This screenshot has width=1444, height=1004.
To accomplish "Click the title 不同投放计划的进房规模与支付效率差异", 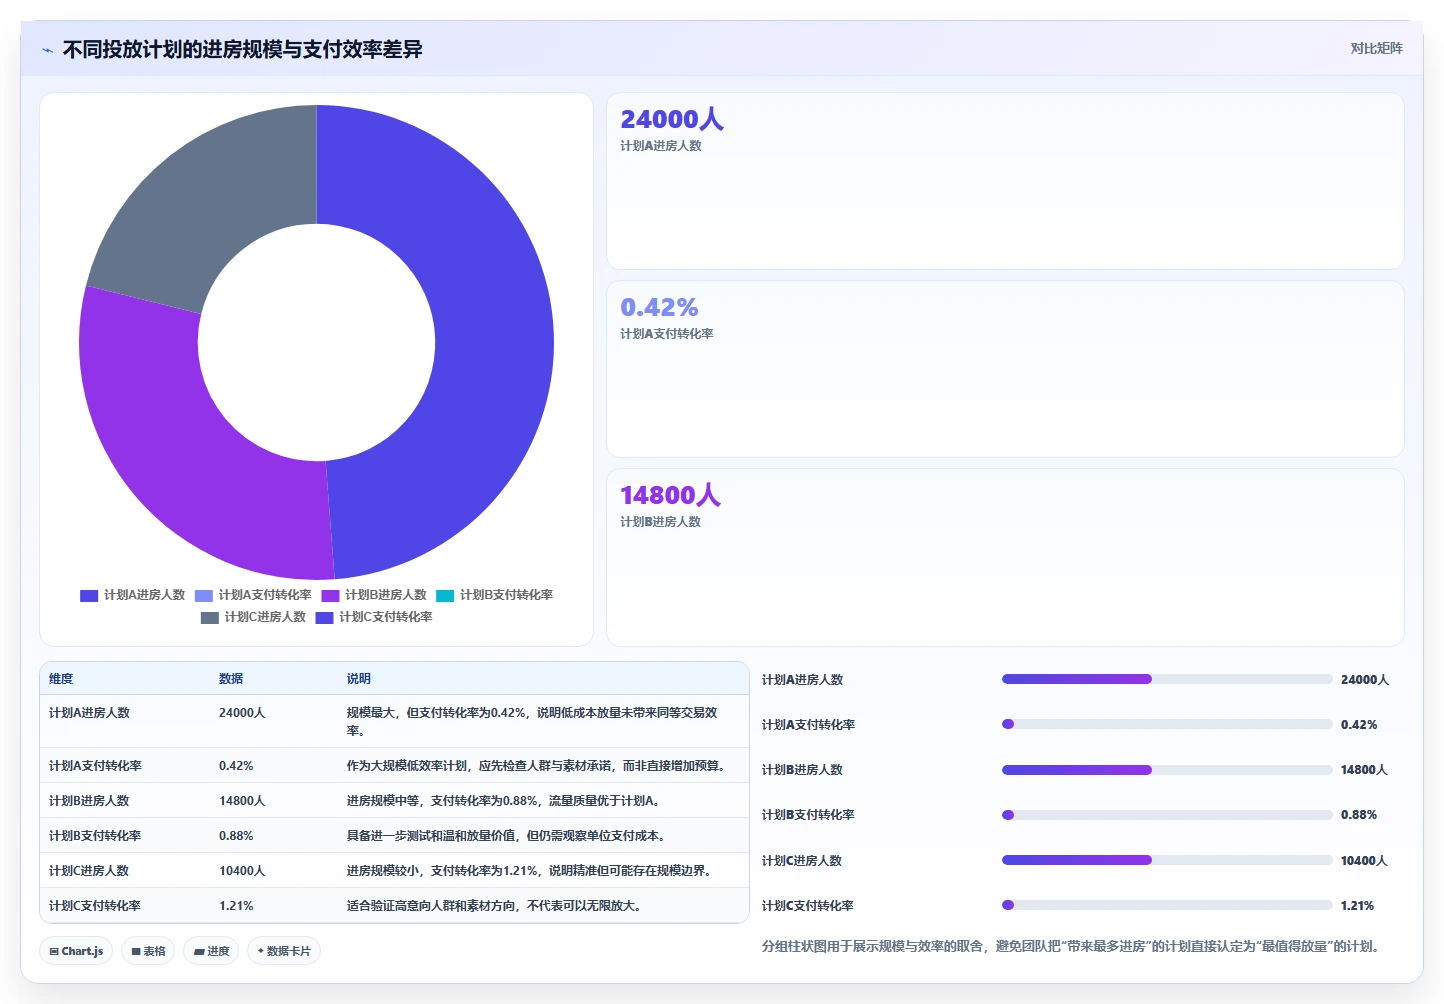I will pos(242,49).
